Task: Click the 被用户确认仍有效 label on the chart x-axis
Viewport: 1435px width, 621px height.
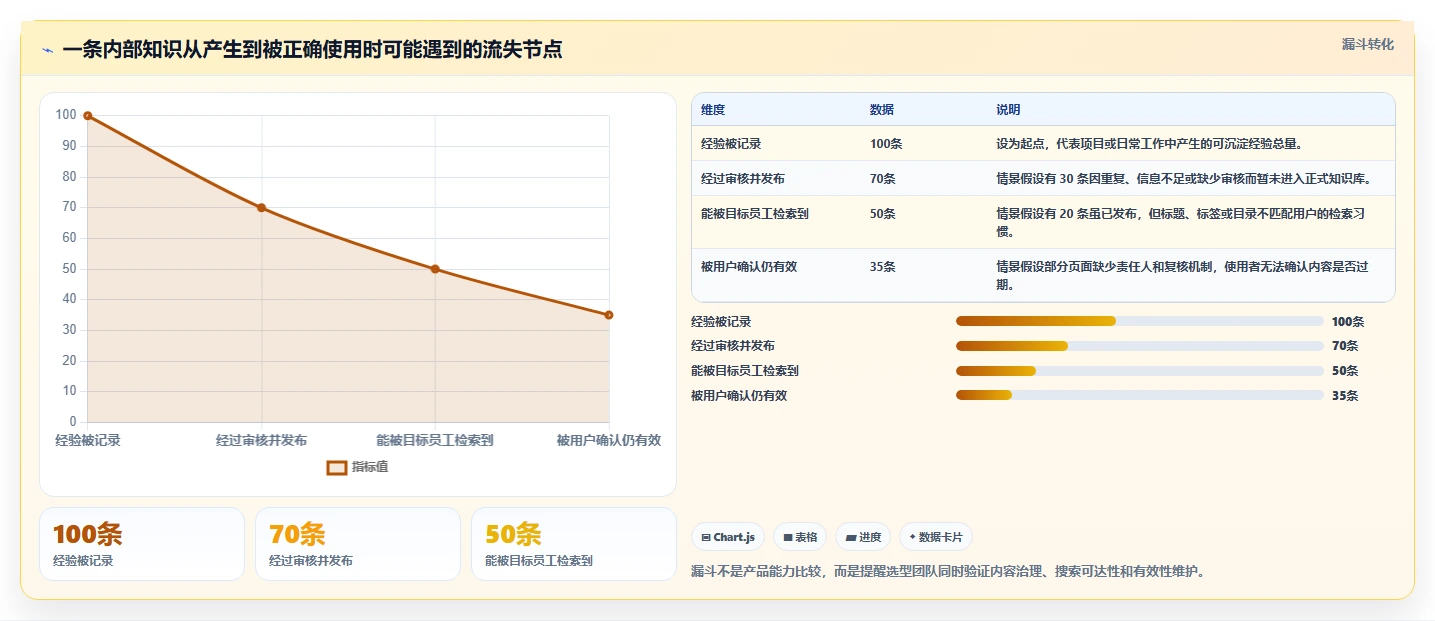Action: tap(609, 440)
